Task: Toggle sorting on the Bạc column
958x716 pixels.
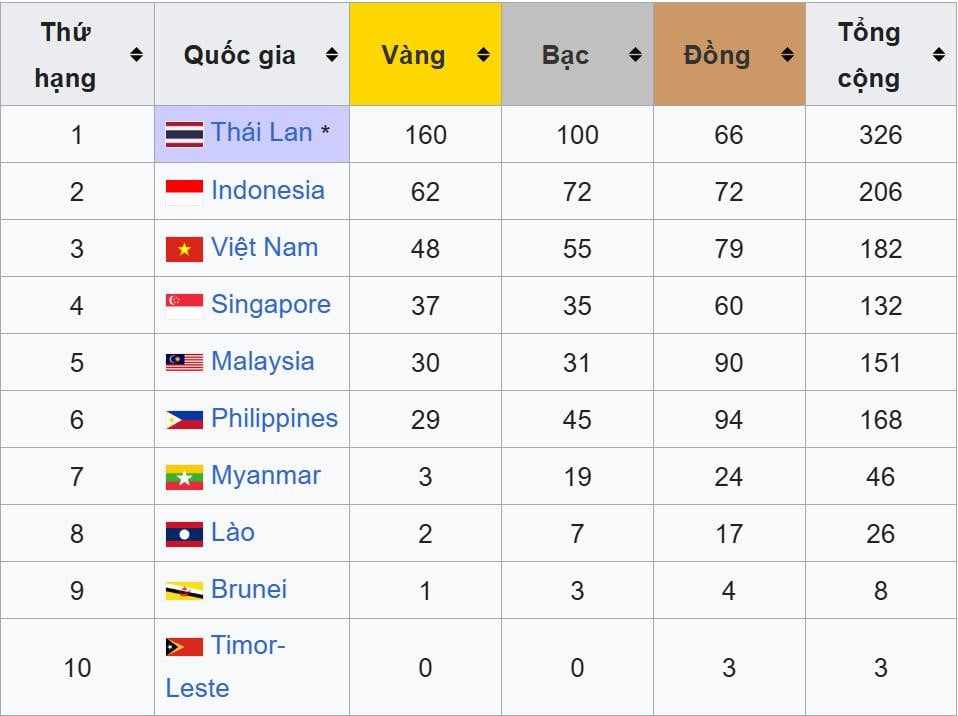Action: pos(638,55)
